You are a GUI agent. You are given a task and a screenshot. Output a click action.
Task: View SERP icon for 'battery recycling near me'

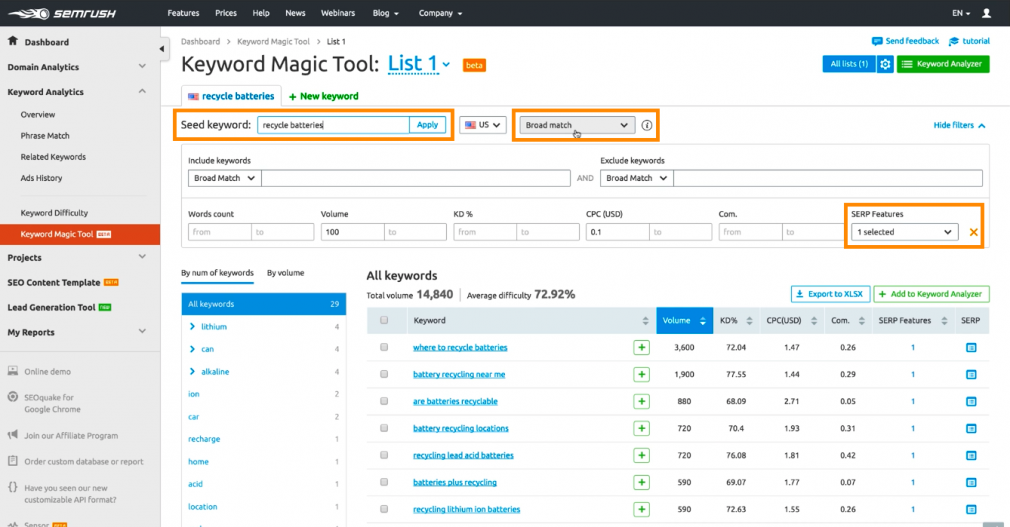[971, 374]
